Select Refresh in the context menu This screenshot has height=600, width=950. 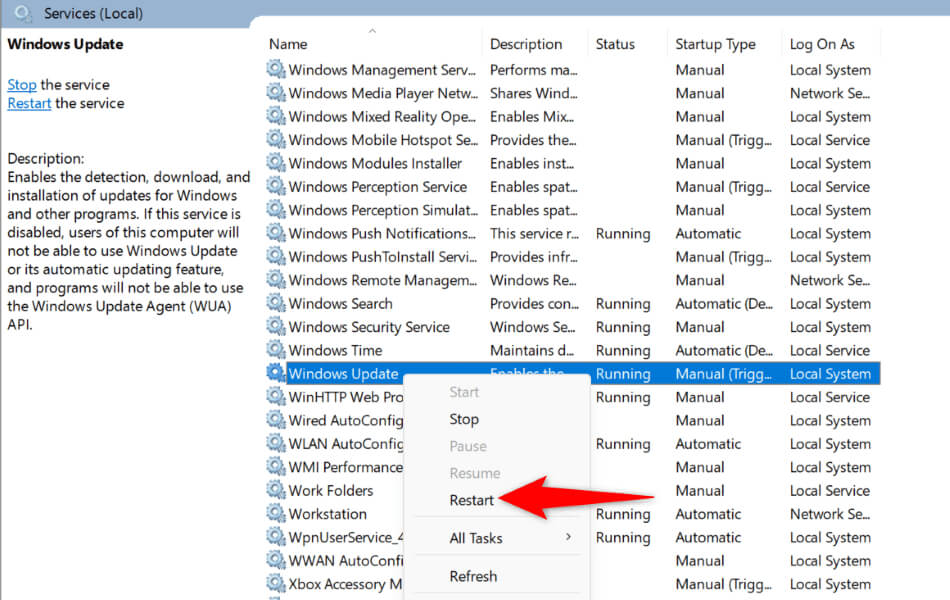coord(473,576)
